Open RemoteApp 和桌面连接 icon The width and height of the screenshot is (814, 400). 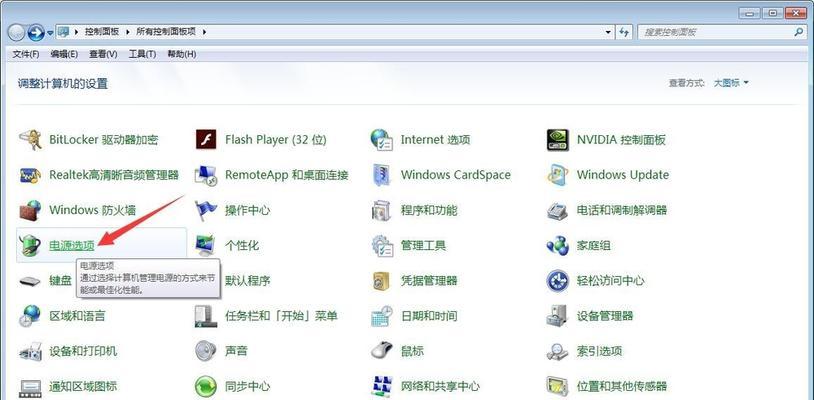[x=206, y=175]
